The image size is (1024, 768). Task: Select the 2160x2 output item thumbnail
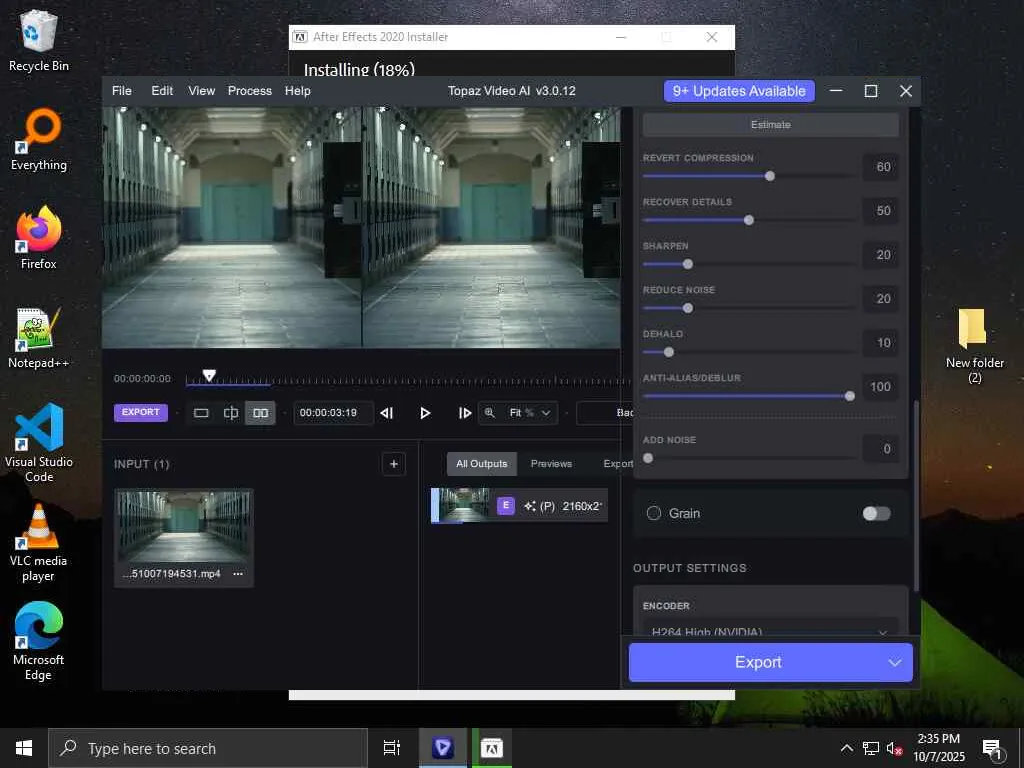coord(464,505)
